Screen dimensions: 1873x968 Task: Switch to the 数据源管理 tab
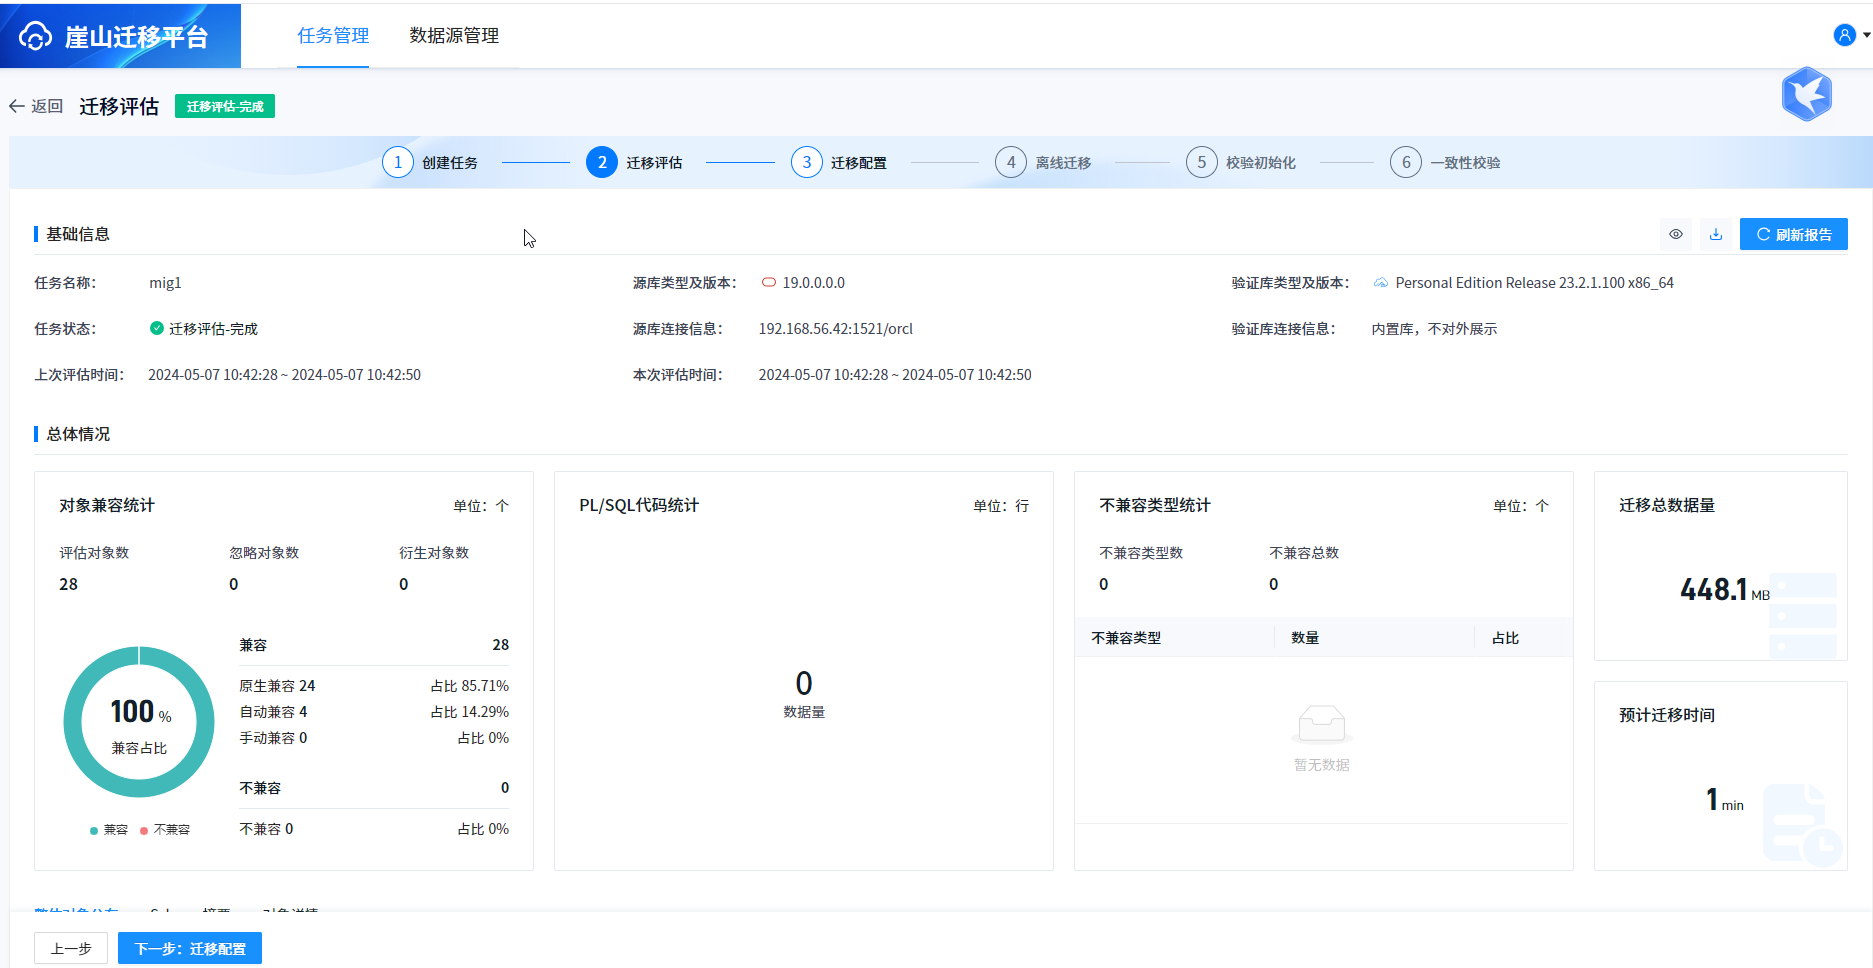coord(454,36)
